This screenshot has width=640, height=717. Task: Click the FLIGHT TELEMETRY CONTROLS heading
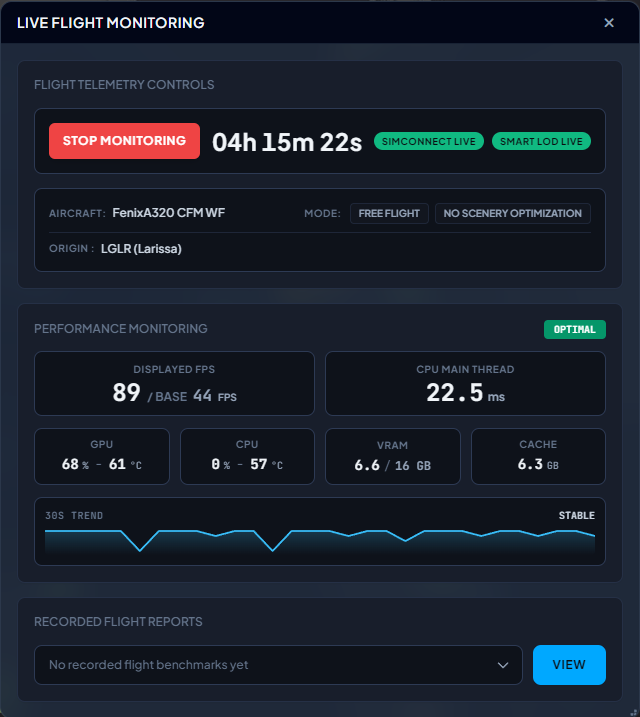tap(124, 85)
